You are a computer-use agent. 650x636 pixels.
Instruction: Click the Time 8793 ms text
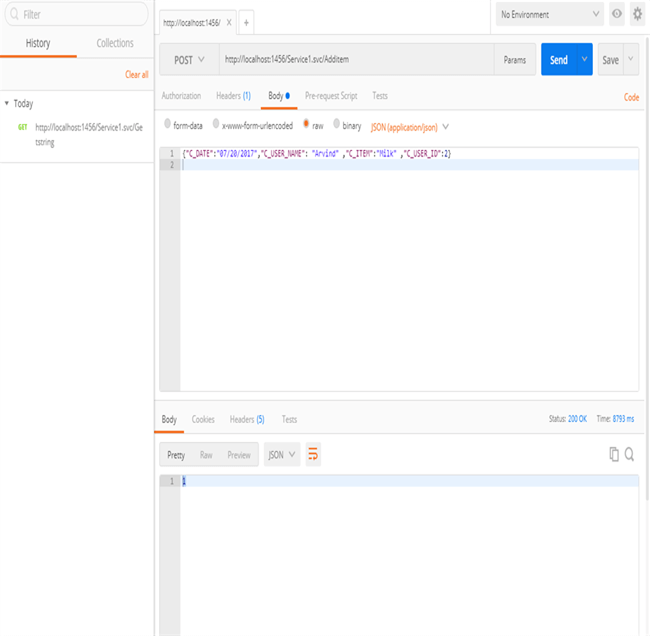[x=615, y=419]
